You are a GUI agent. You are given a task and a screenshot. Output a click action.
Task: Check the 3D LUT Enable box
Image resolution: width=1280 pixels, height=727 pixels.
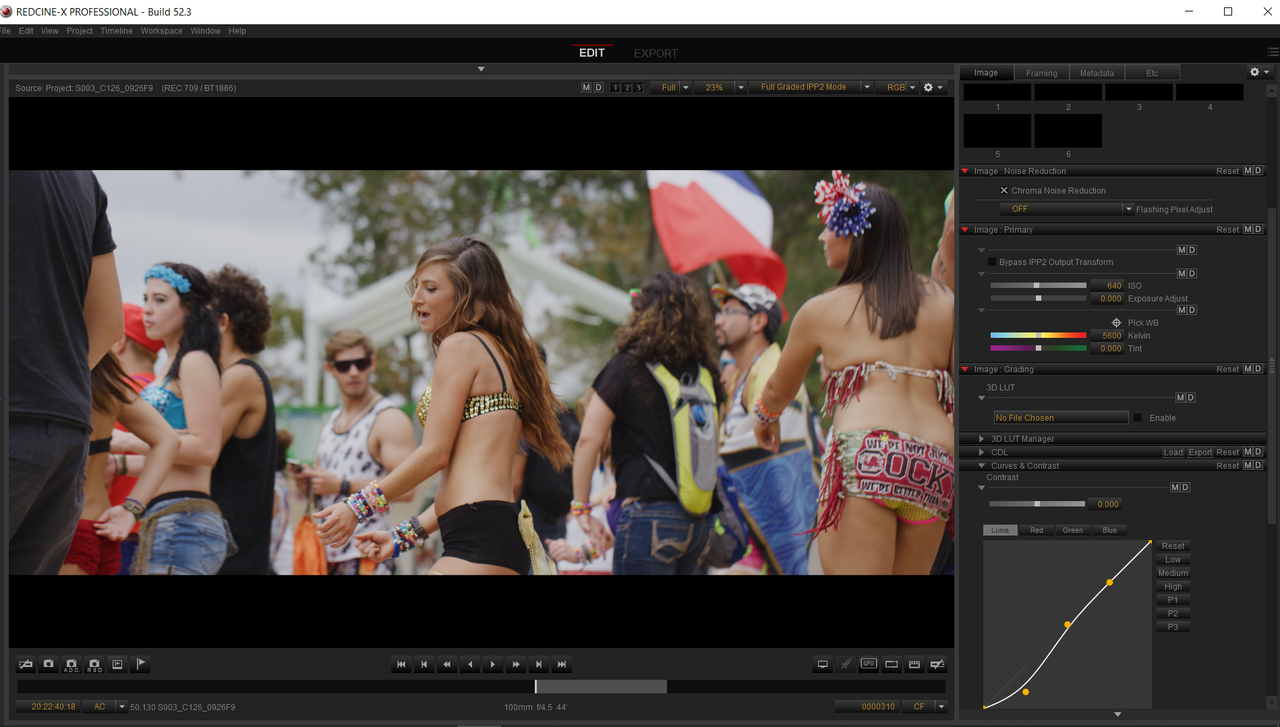(x=1138, y=418)
